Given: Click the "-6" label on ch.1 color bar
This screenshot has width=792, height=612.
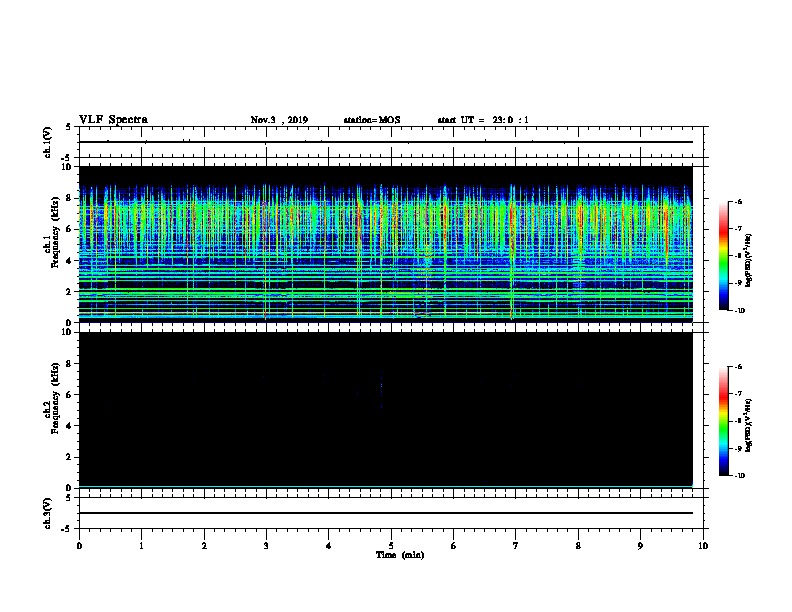Looking at the screenshot, I should (738, 201).
